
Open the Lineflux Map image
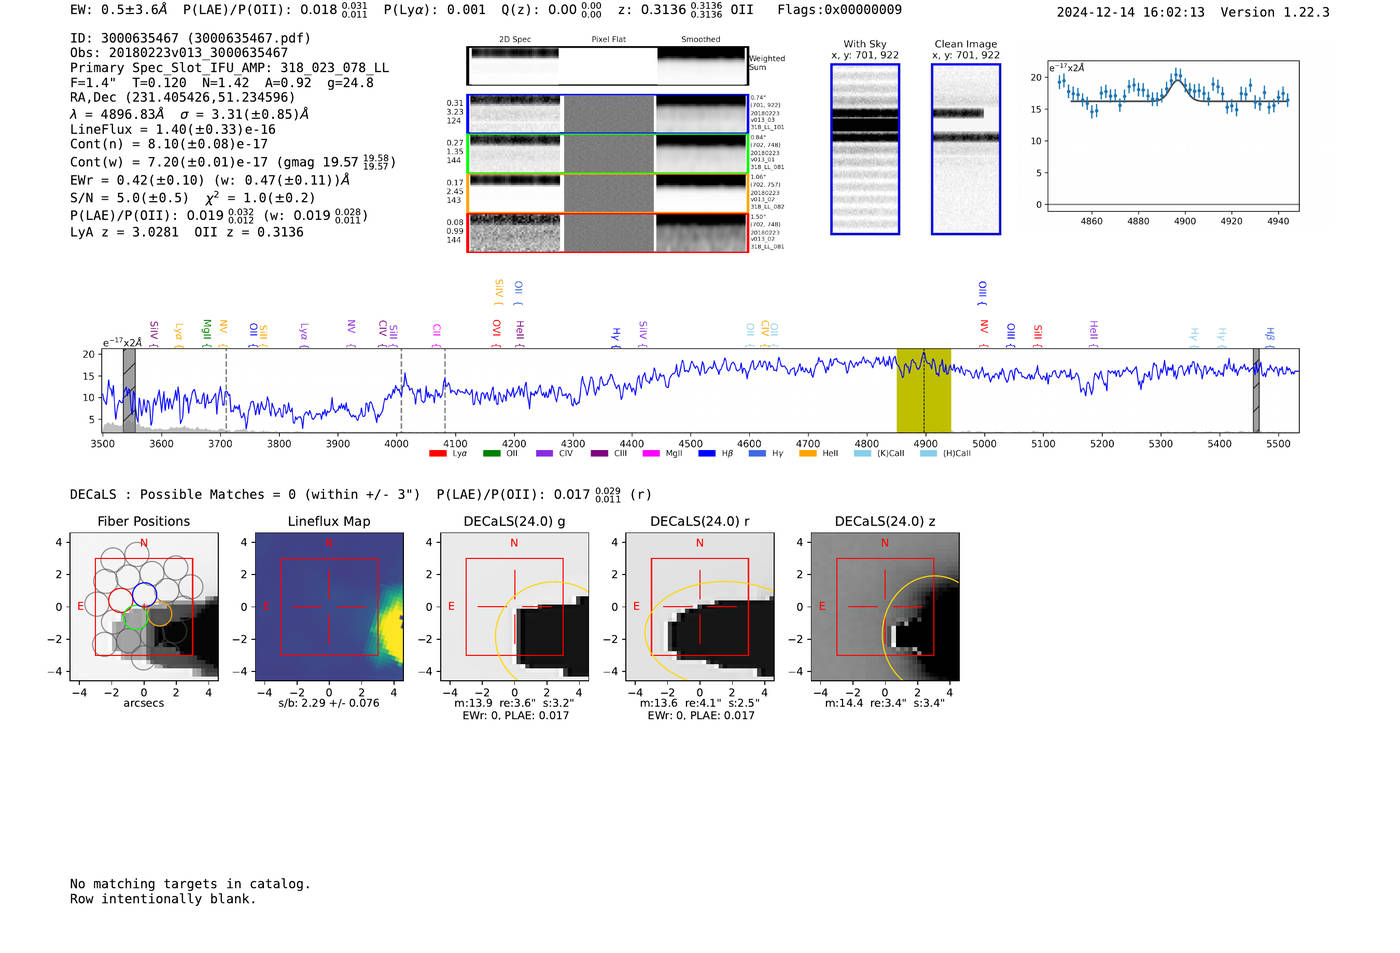pyautogui.click(x=329, y=607)
